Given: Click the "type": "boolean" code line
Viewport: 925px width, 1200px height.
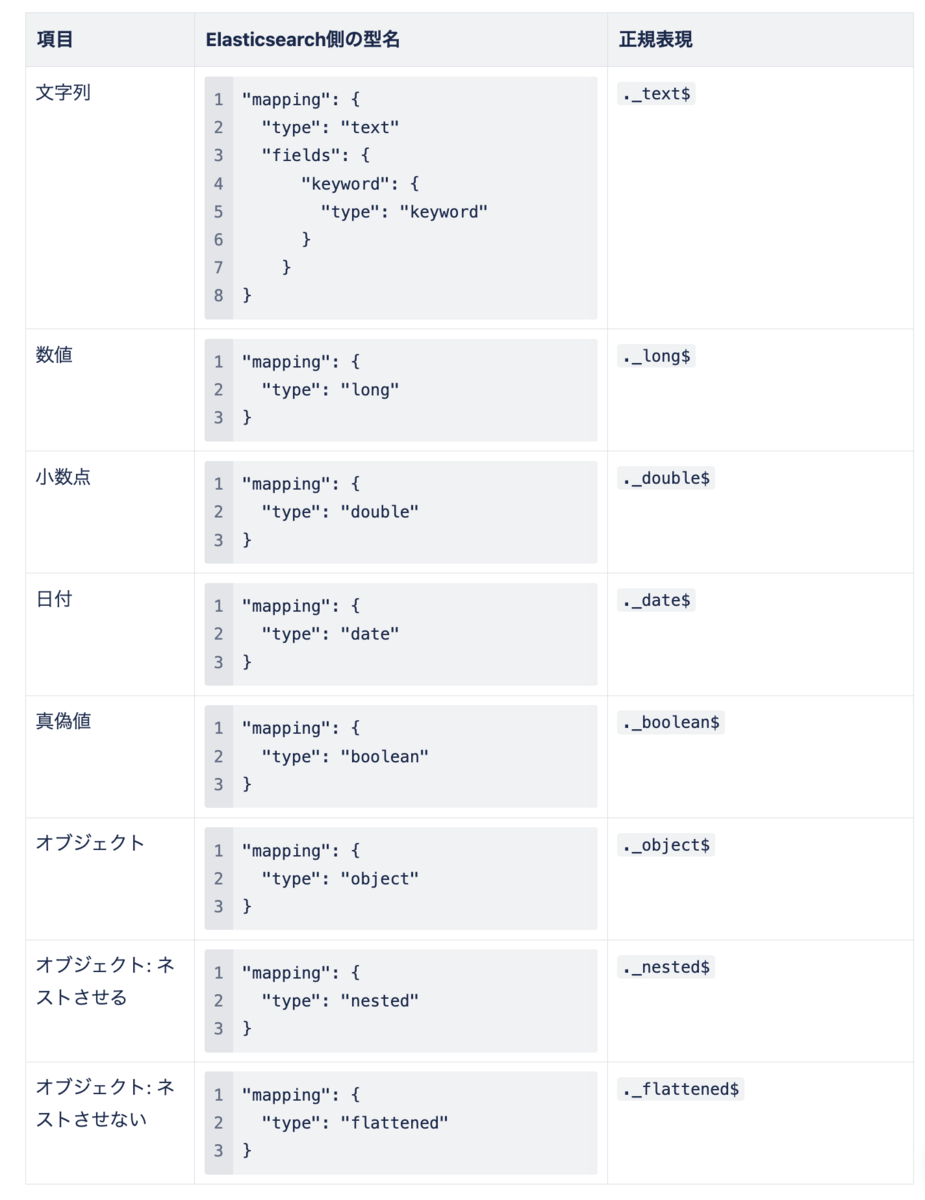Looking at the screenshot, I should pos(345,757).
